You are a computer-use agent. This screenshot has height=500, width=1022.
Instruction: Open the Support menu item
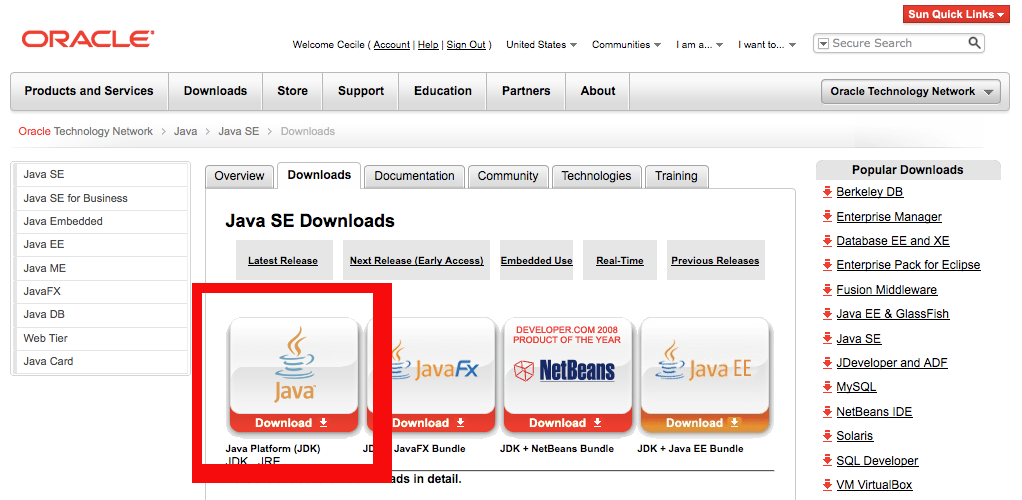360,91
